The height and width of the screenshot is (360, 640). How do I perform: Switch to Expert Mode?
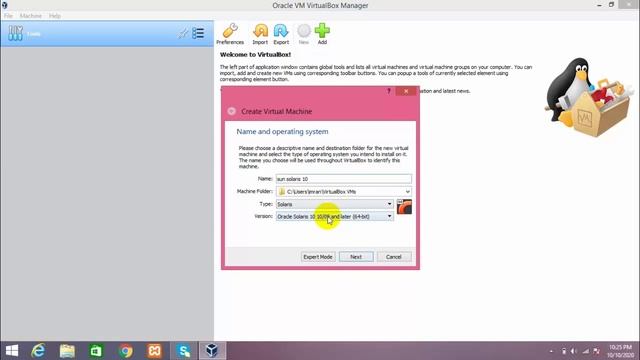pos(318,257)
